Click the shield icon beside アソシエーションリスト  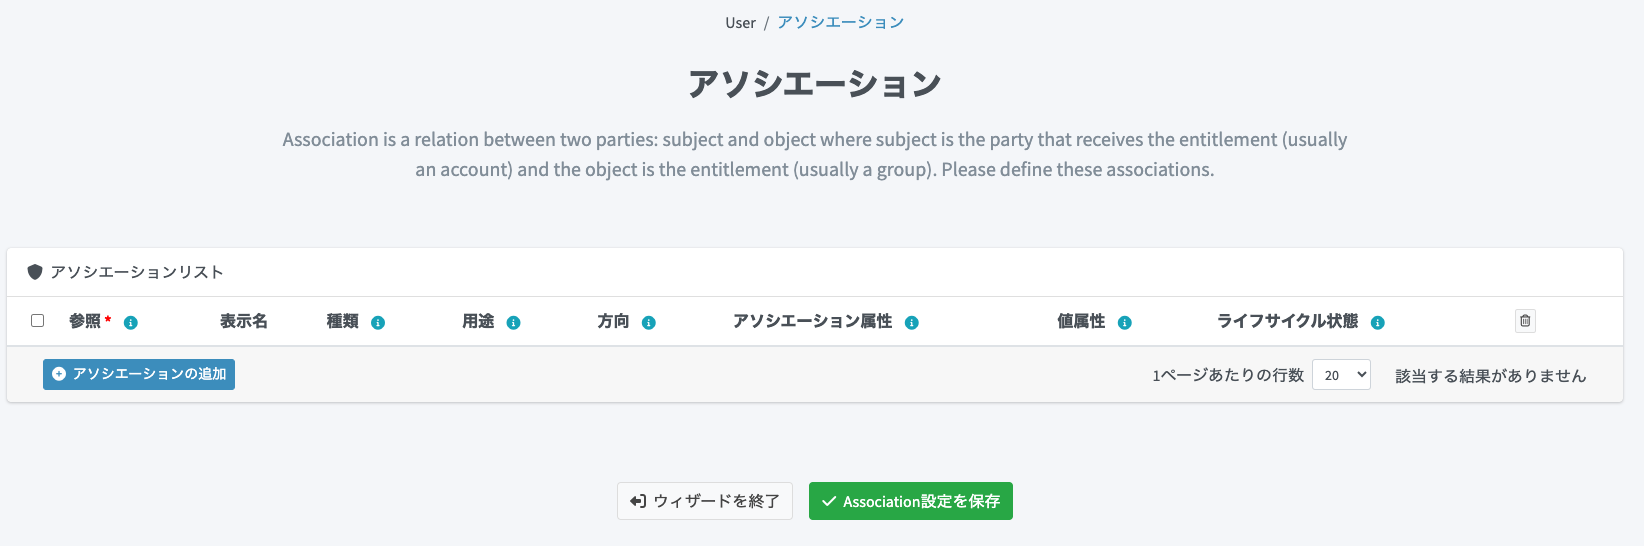pyautogui.click(x=35, y=272)
